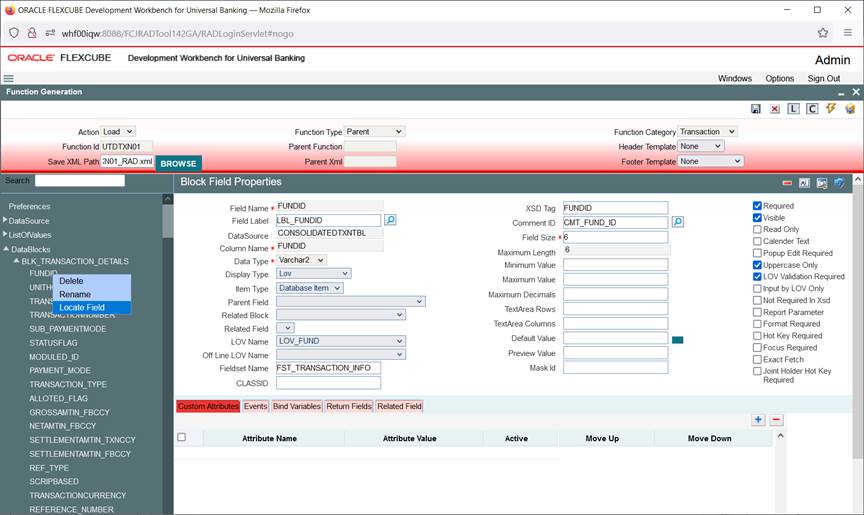
Task: Open the Function Type dropdown
Action: pyautogui.click(x=374, y=132)
